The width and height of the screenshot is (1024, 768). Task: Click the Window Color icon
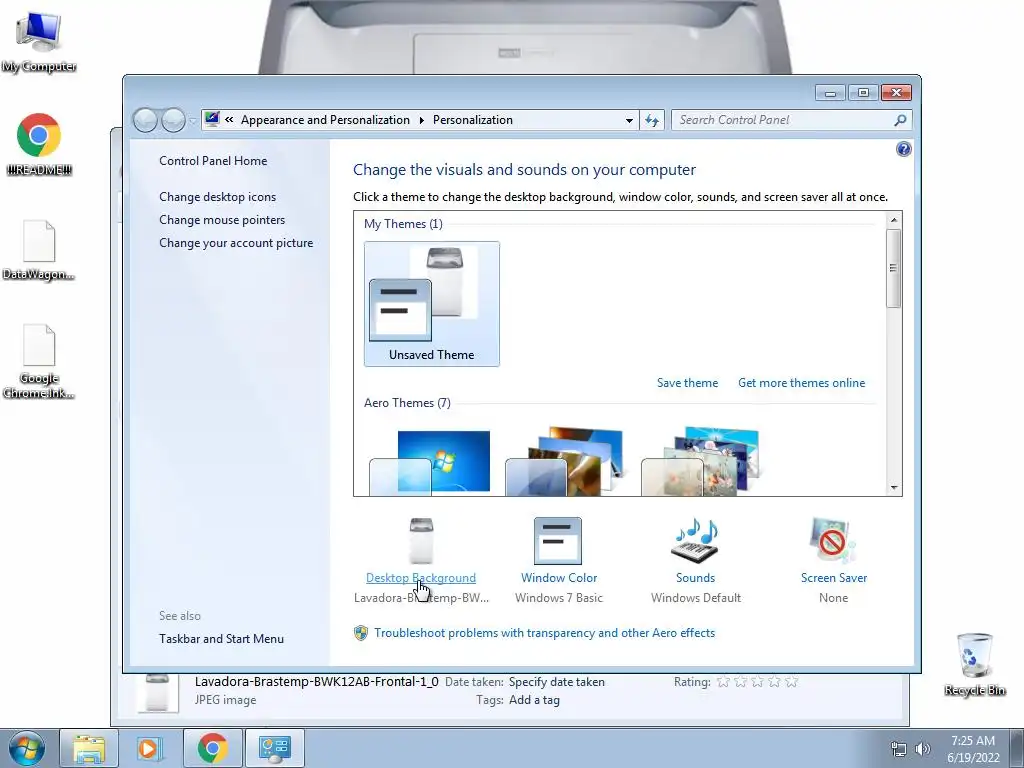coord(558,541)
